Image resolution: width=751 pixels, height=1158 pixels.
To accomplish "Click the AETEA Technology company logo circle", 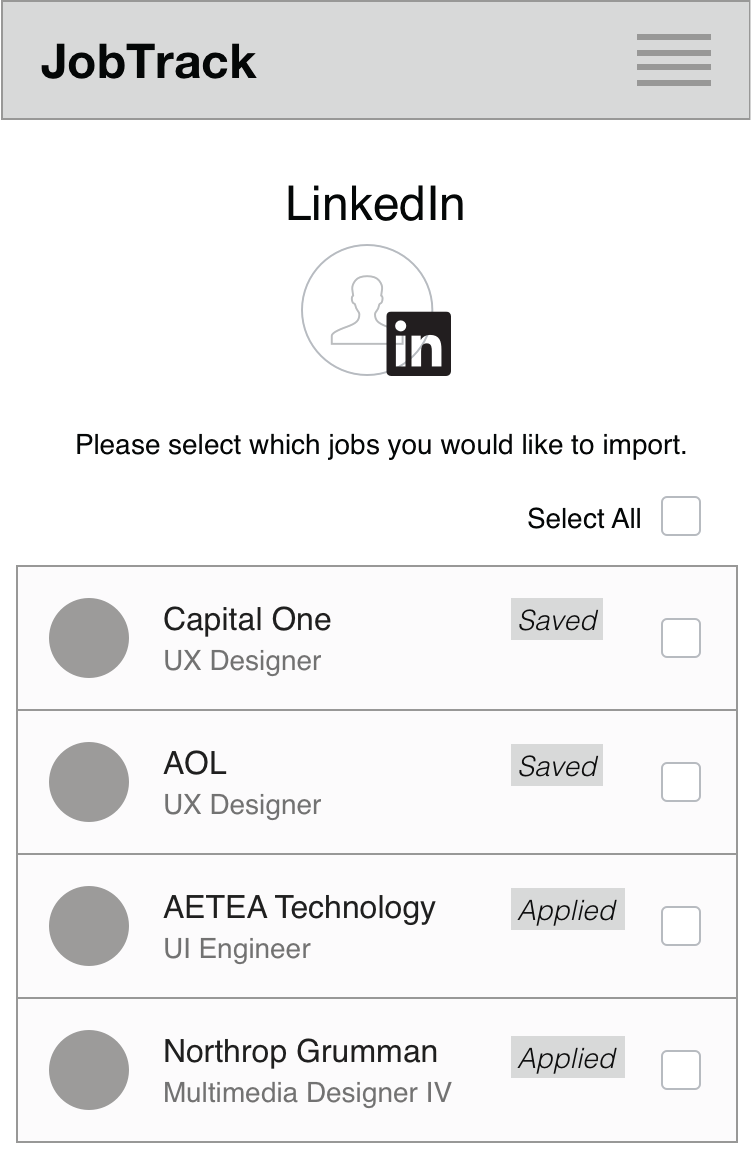I will 89,926.
